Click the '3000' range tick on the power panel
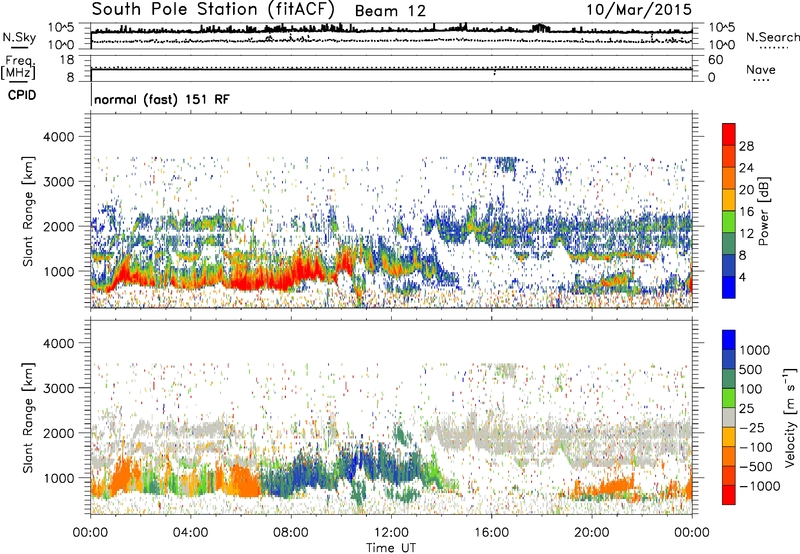800x554 pixels. tap(58, 182)
